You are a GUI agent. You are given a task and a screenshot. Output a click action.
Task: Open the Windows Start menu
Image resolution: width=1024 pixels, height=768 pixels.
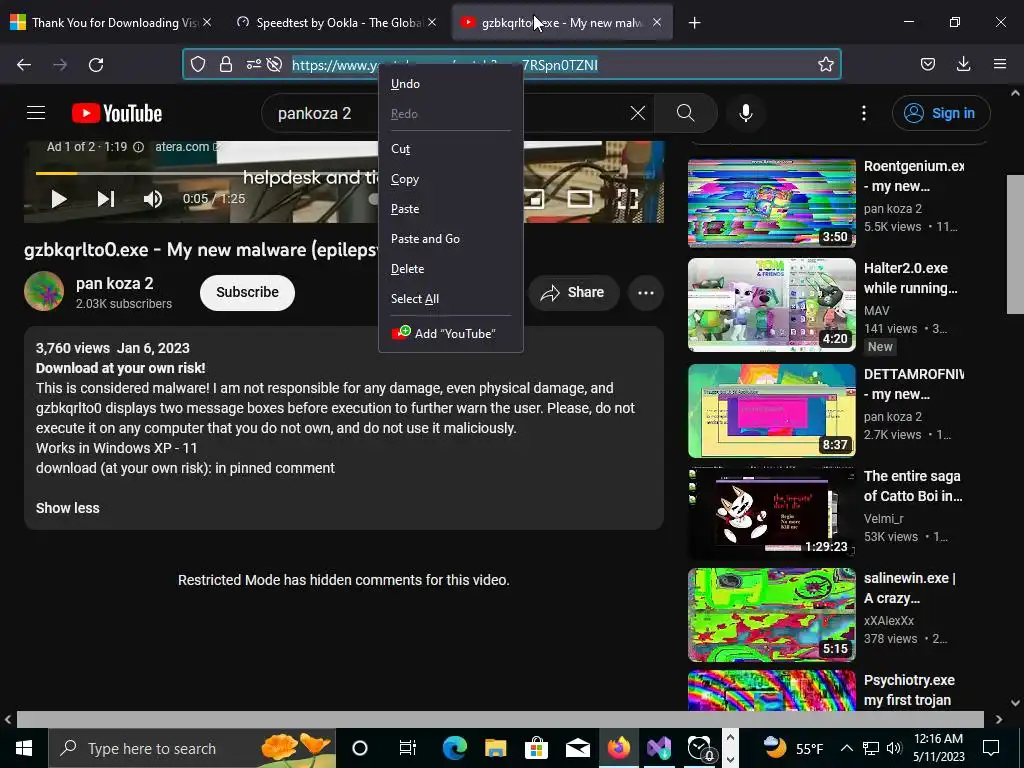pyautogui.click(x=24, y=748)
